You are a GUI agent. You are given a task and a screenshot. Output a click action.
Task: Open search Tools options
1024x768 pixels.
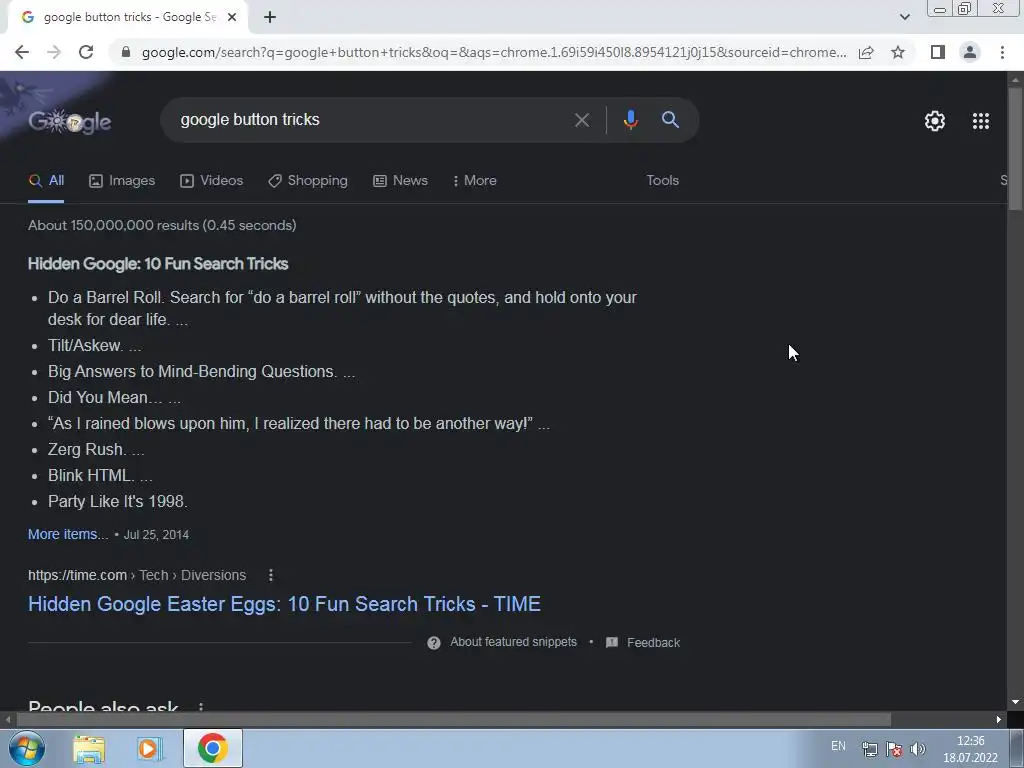[x=662, y=181]
